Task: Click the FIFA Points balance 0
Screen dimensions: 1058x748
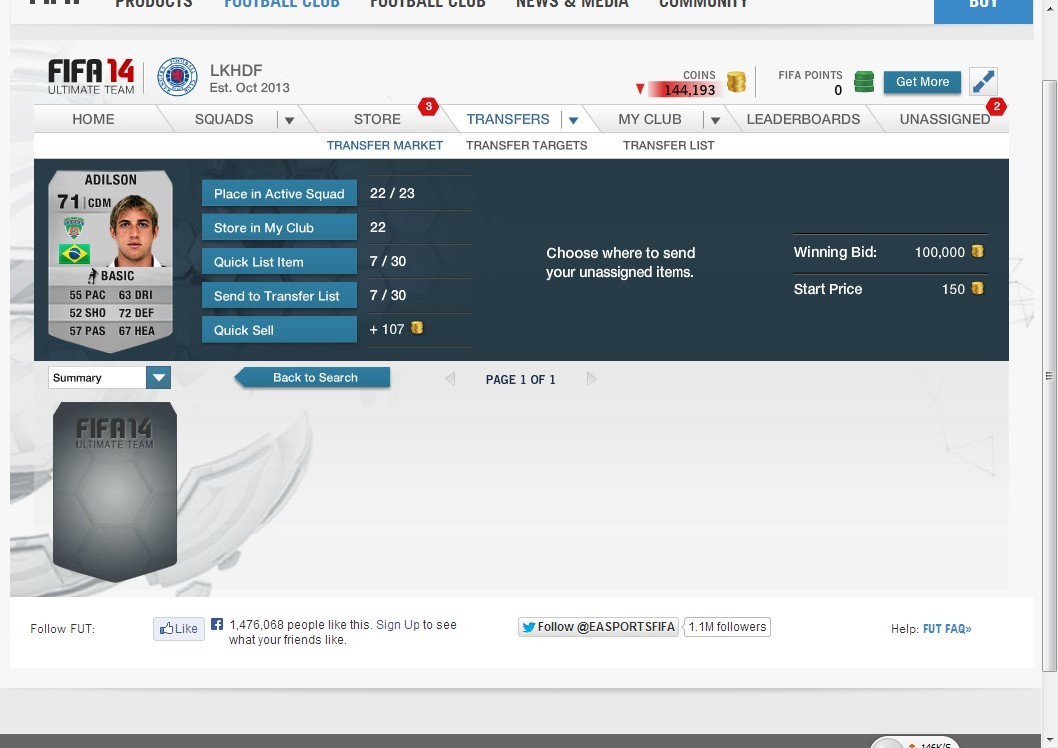Action: click(x=838, y=90)
